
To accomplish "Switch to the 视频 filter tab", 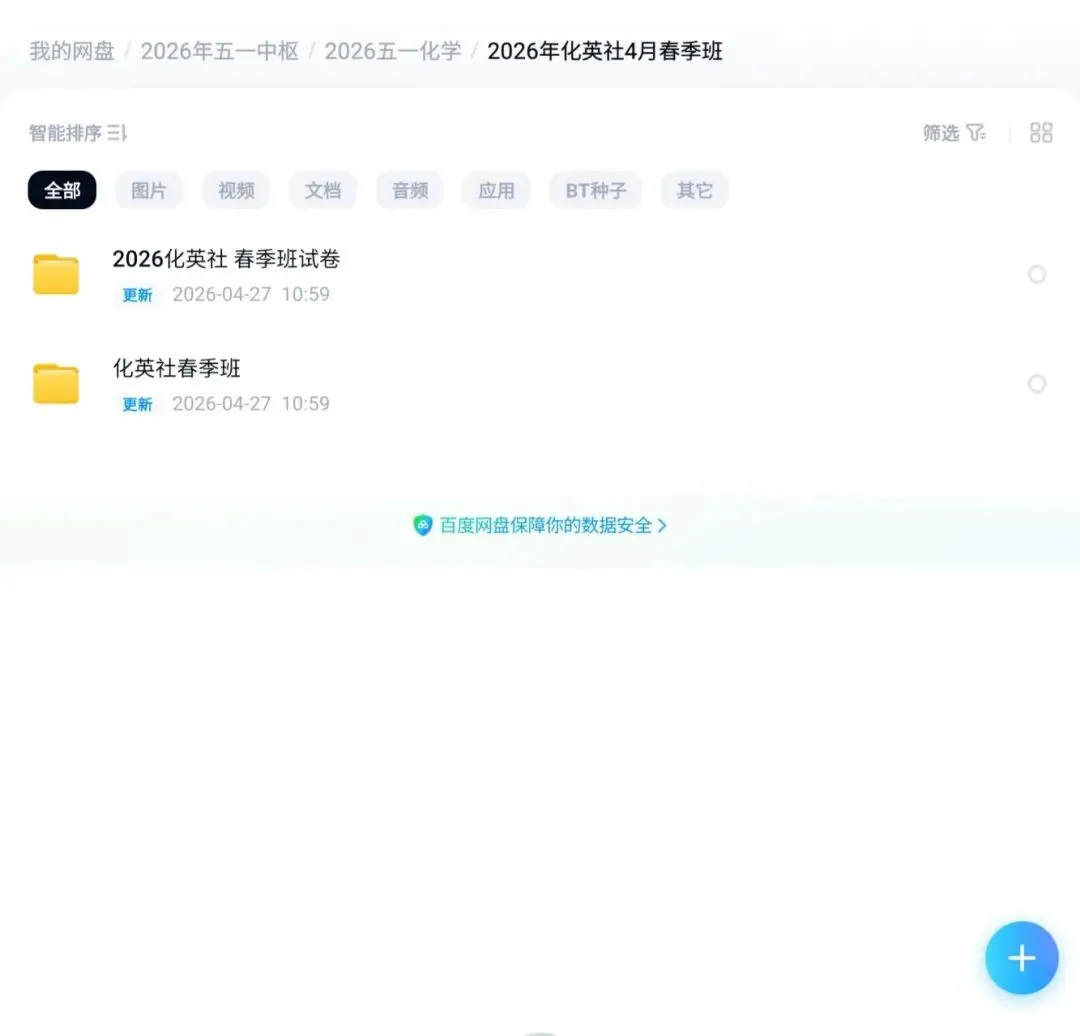I will pos(236,189).
